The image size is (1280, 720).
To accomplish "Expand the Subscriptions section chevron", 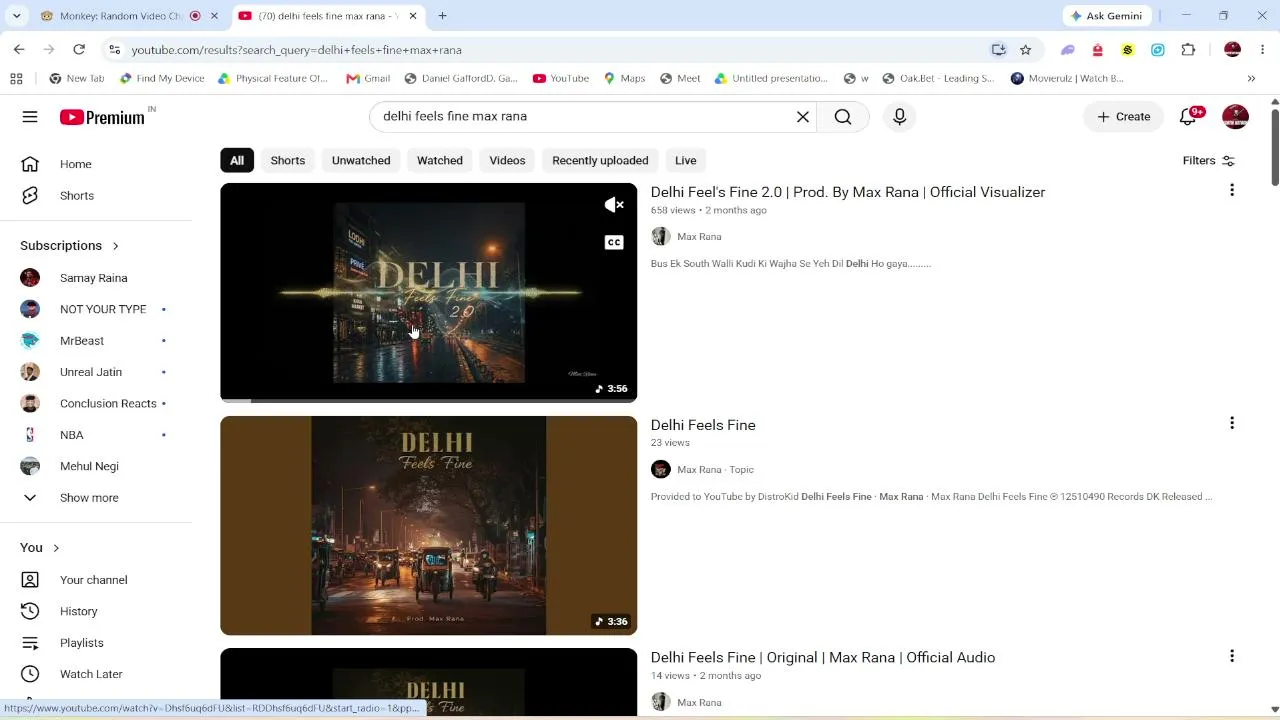I will click(x=115, y=246).
